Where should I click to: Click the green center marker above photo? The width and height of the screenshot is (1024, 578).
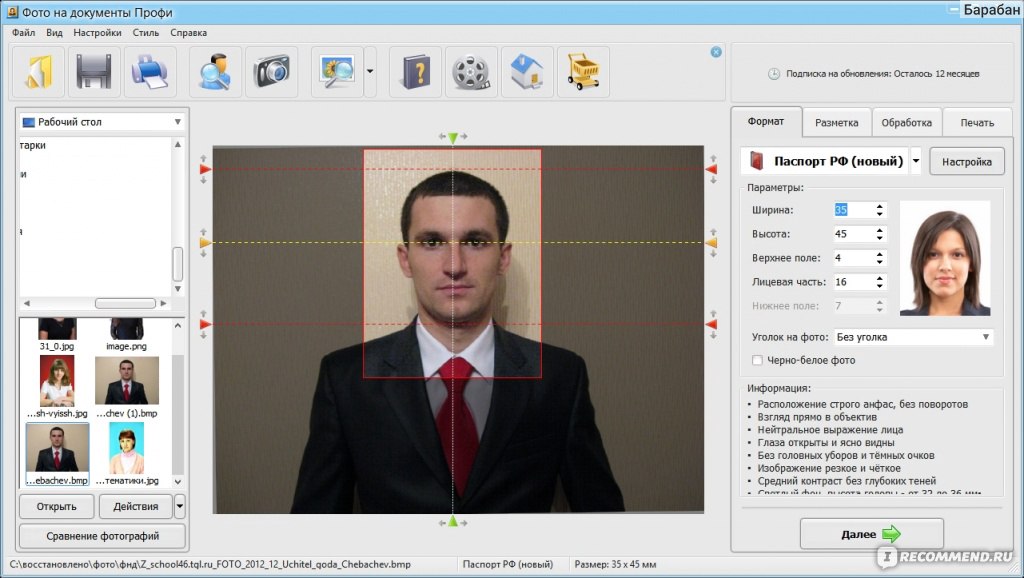[453, 138]
